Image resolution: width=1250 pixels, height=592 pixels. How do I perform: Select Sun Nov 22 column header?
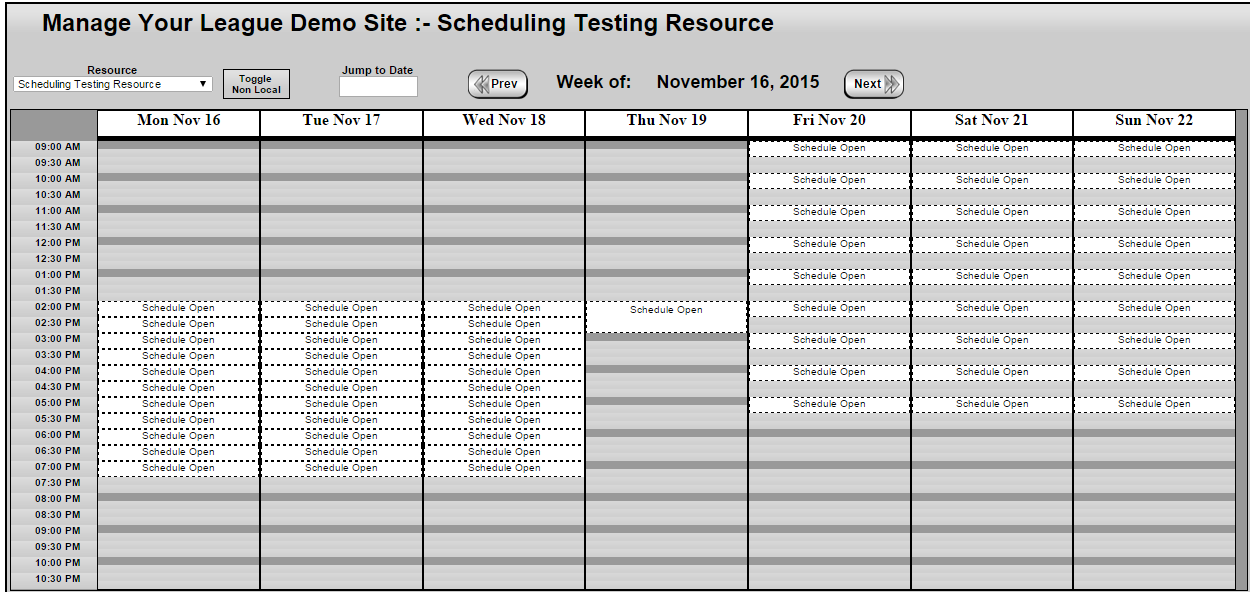[x=1154, y=121]
